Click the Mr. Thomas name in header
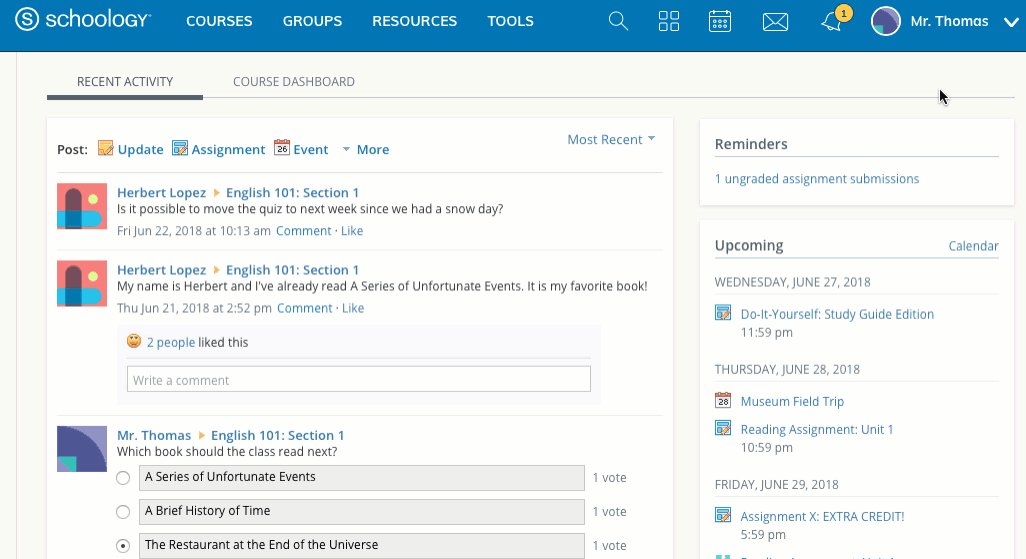 949,21
